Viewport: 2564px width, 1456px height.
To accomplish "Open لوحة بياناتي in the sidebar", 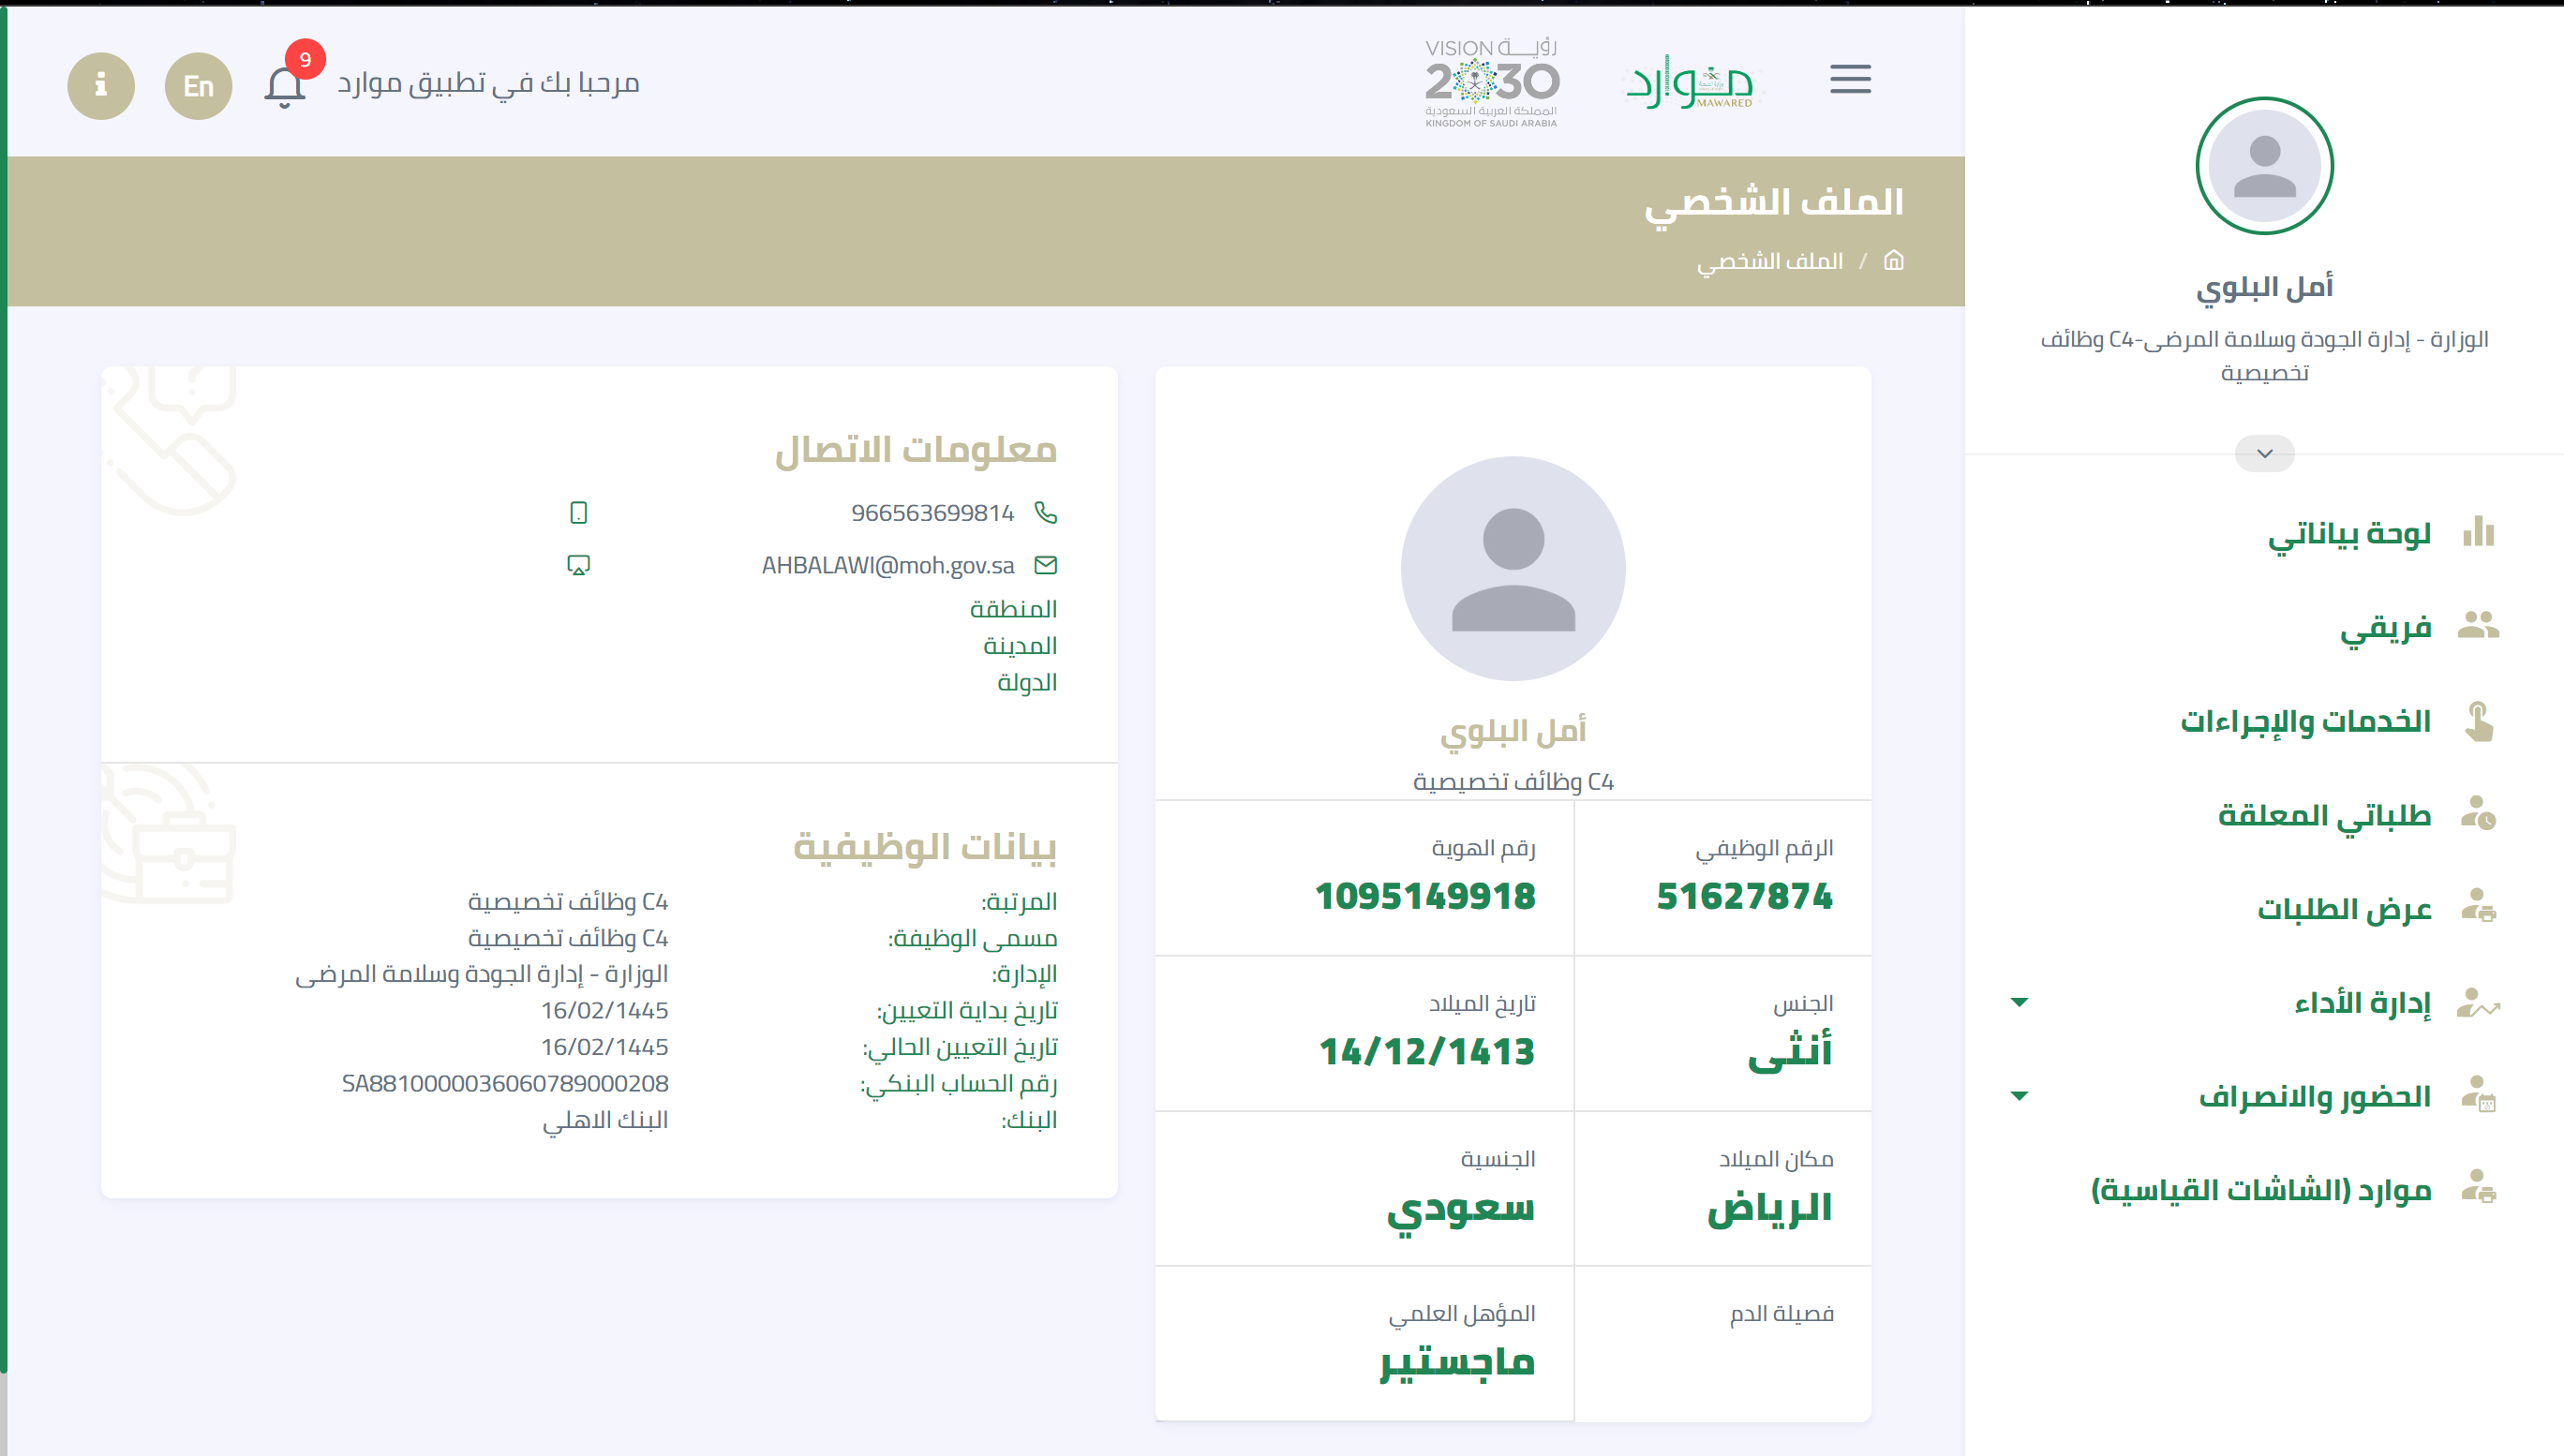I will coord(2348,533).
